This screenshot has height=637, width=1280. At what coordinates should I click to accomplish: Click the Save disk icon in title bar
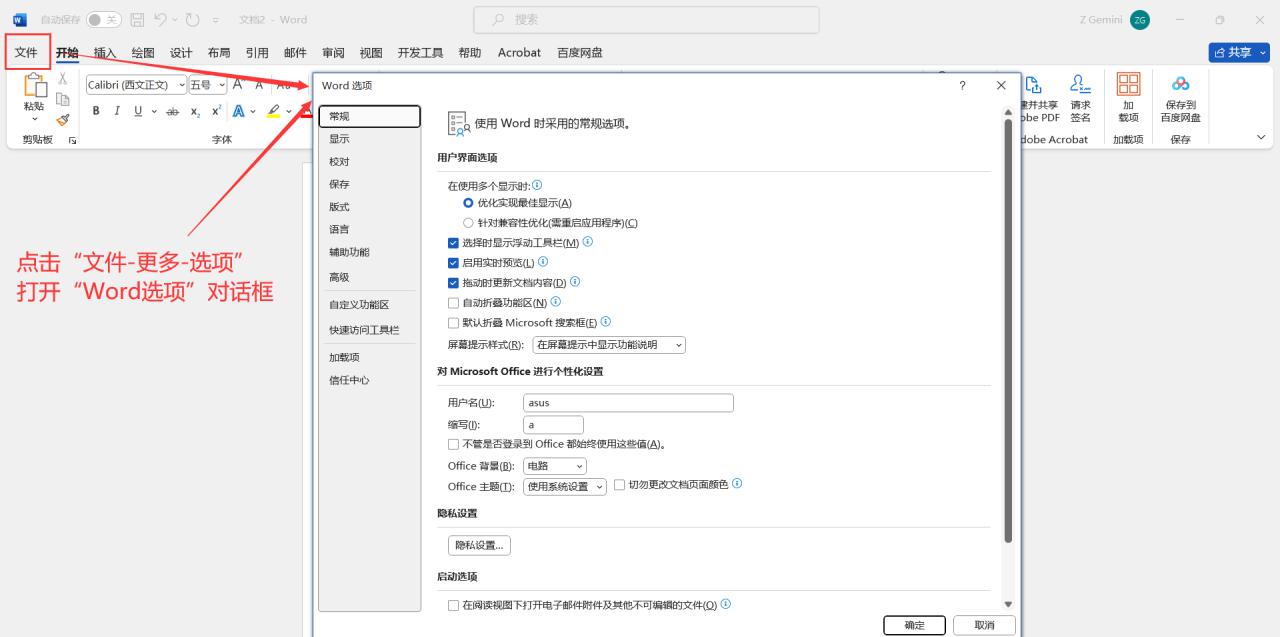[x=138, y=19]
